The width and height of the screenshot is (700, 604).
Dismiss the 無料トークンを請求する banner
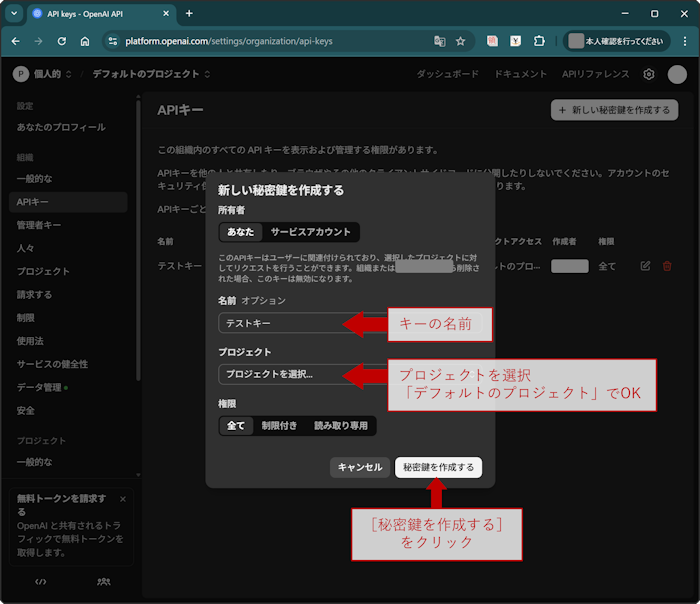click(x=123, y=498)
